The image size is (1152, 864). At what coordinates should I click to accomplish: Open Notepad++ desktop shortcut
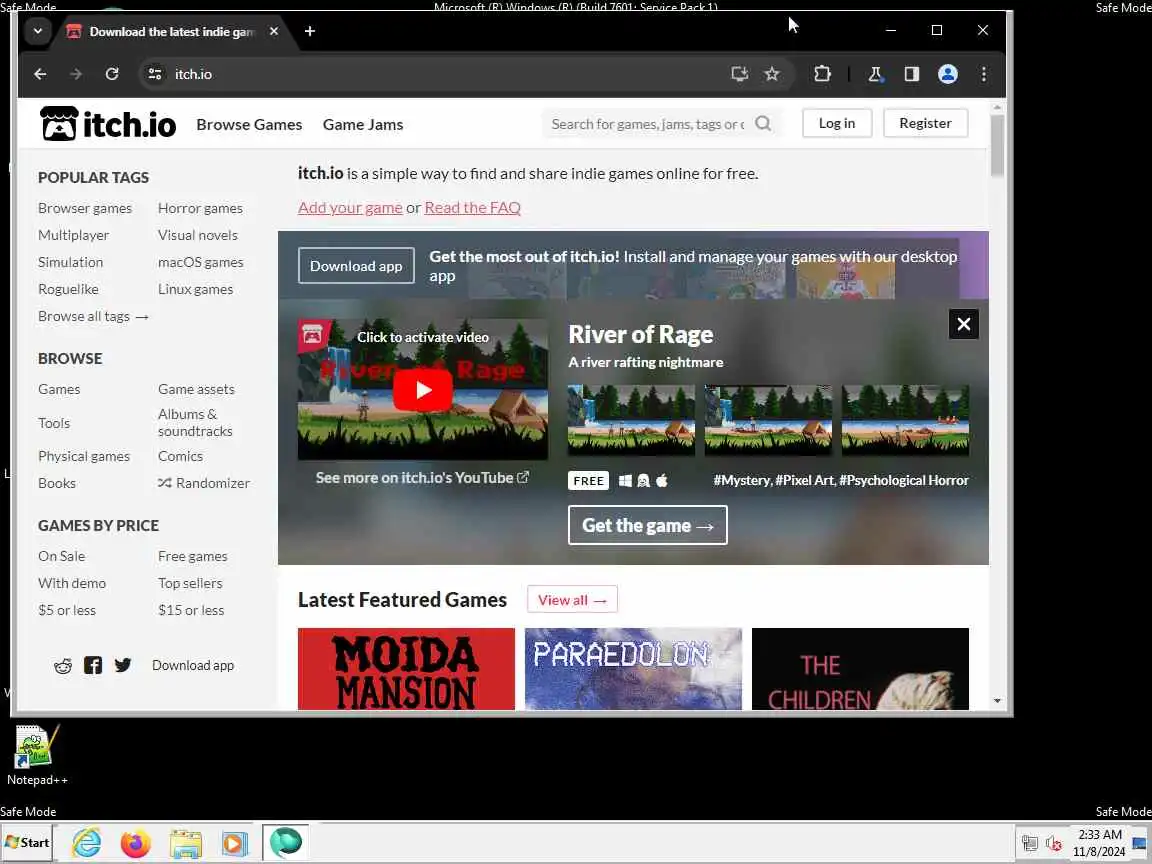(36, 755)
